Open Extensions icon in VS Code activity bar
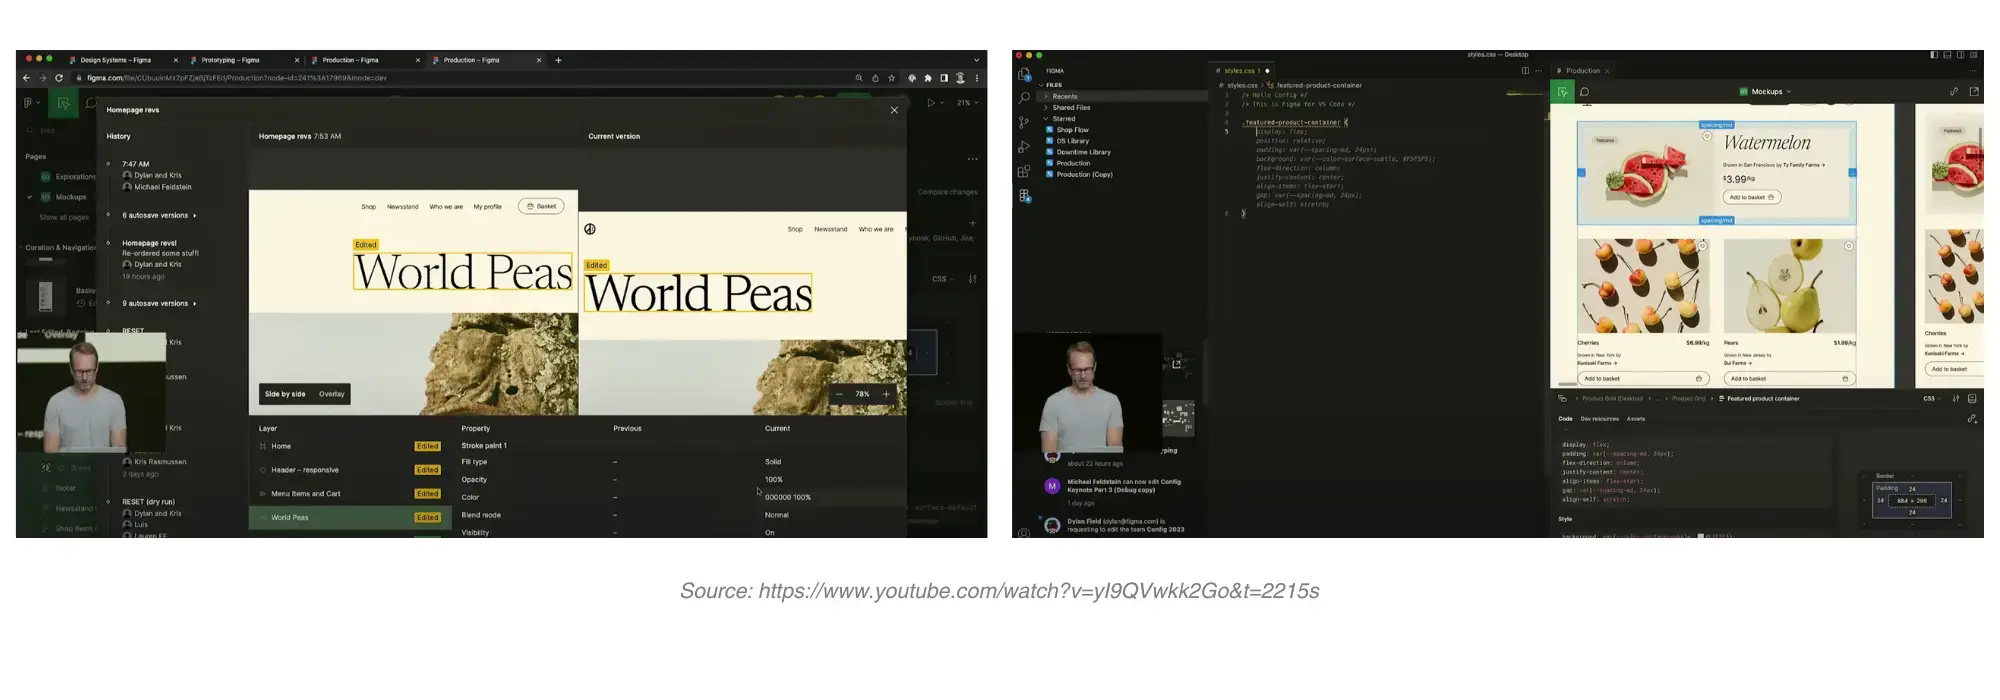The image size is (2000, 700). pyautogui.click(x=1024, y=171)
